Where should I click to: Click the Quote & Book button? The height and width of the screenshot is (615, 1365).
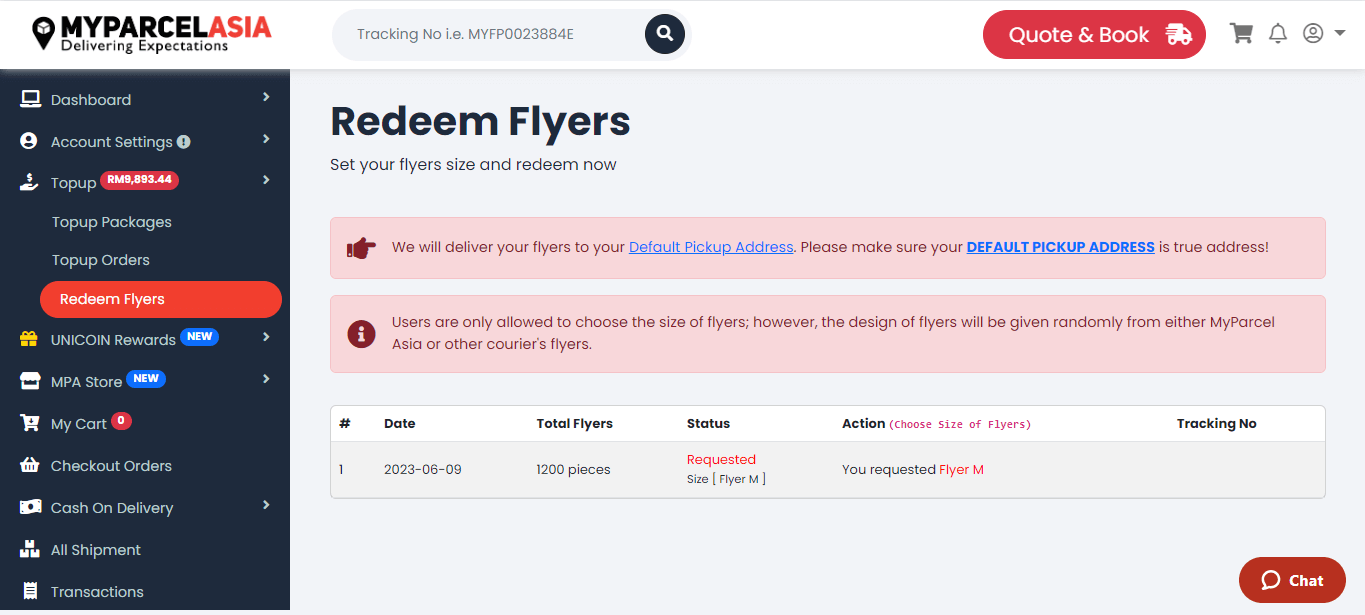click(1094, 34)
